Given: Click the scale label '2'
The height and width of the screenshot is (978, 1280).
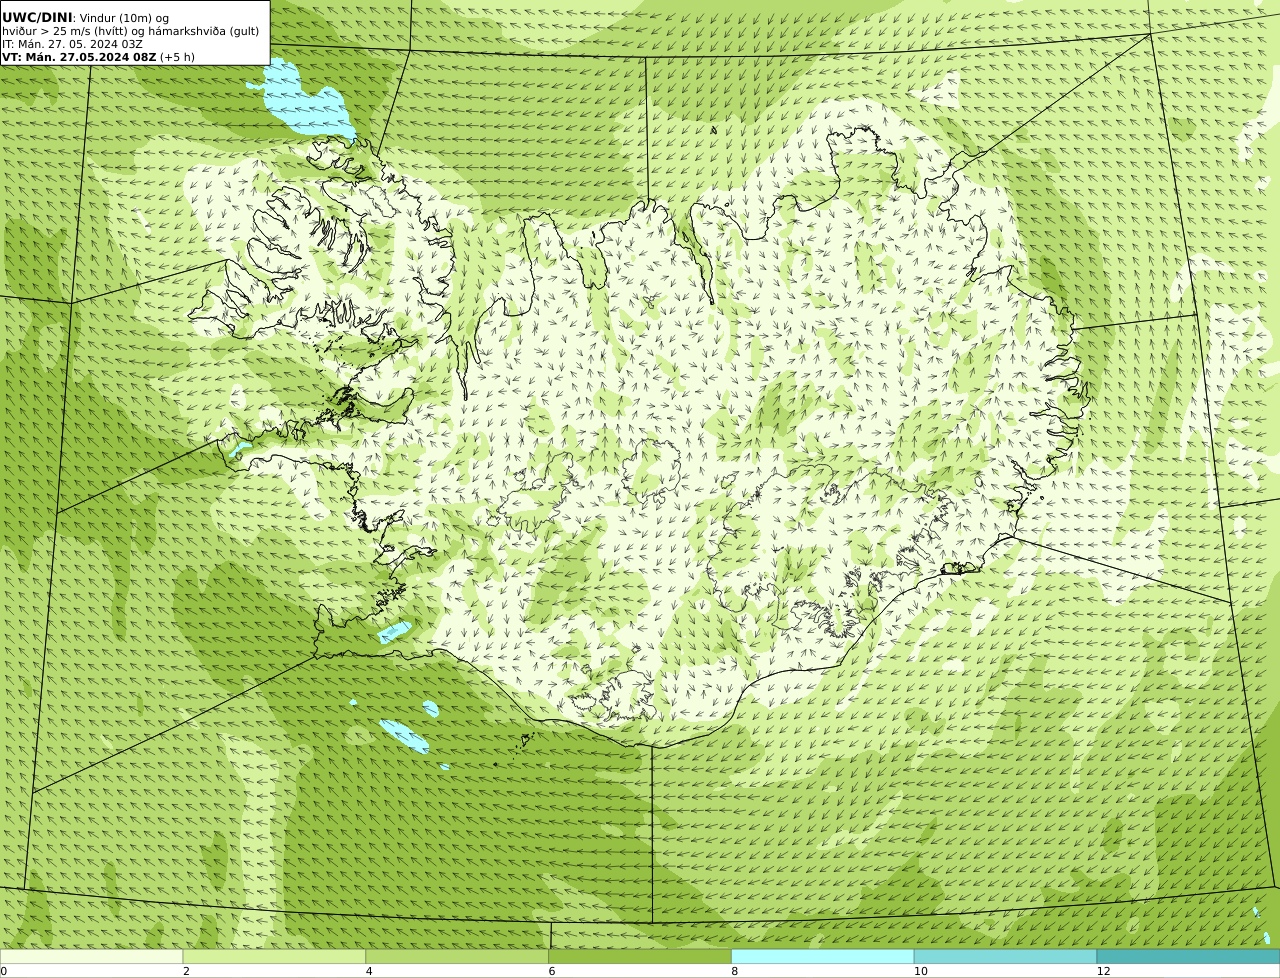Looking at the screenshot, I should pyautogui.click(x=186, y=971).
